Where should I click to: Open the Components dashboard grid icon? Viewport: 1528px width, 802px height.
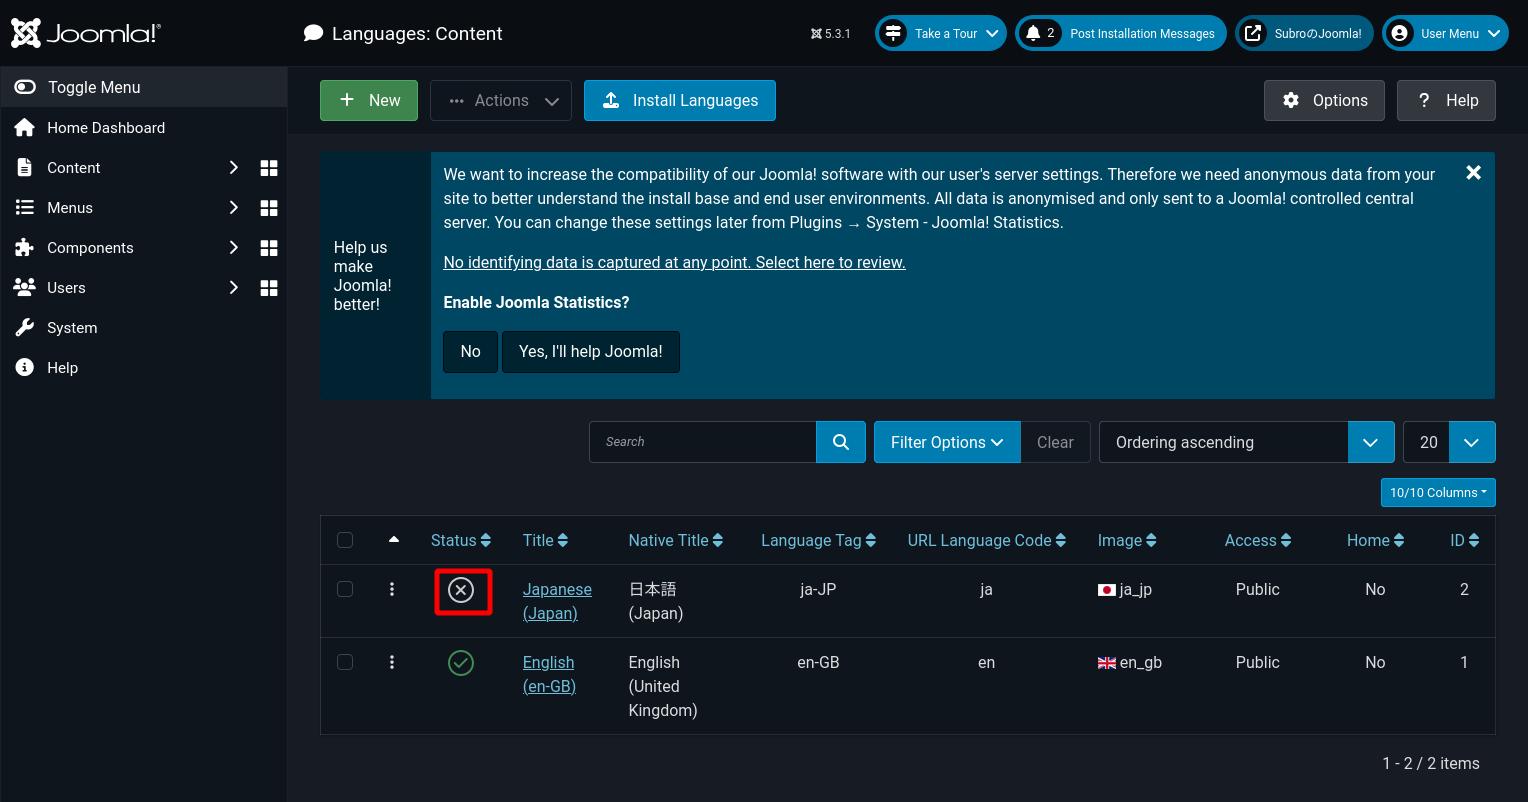point(269,247)
